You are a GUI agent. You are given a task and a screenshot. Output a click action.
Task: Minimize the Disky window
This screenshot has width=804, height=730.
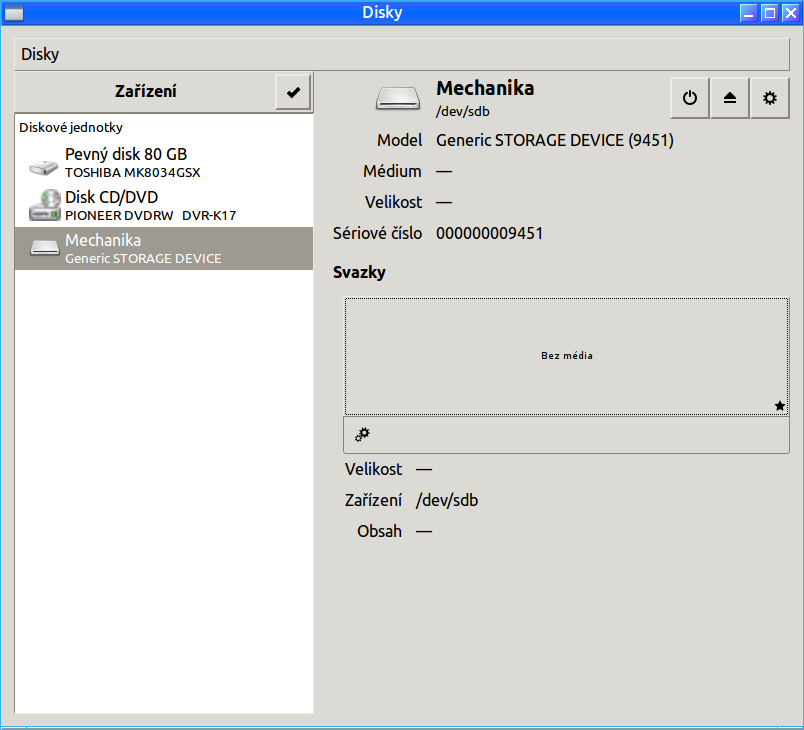pyautogui.click(x=749, y=13)
